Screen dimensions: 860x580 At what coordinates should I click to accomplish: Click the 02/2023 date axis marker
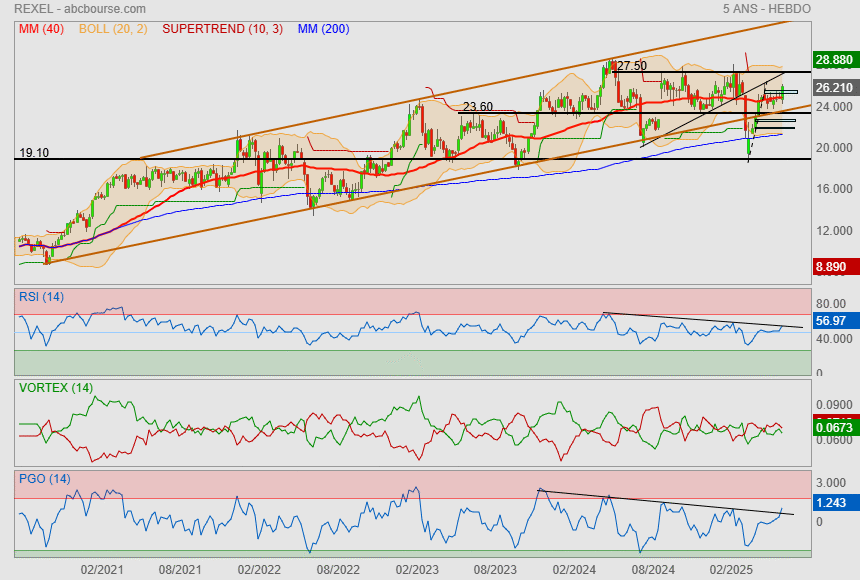pos(417,569)
